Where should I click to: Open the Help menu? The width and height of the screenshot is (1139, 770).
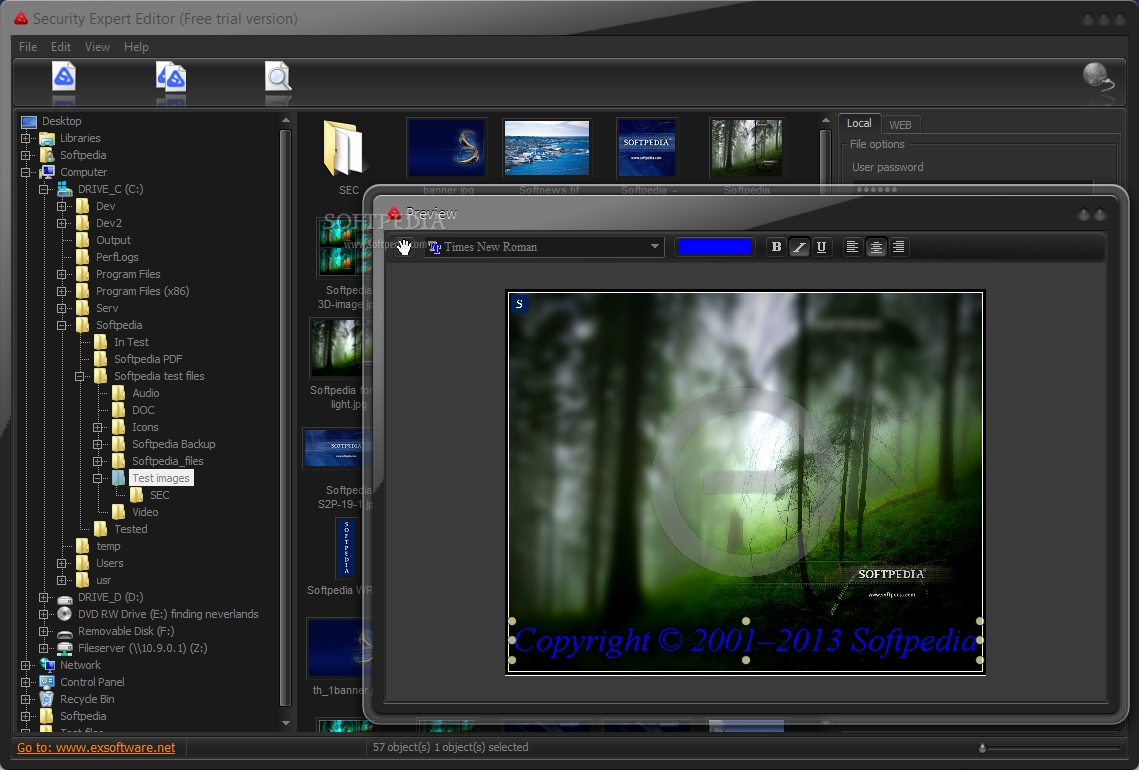136,46
